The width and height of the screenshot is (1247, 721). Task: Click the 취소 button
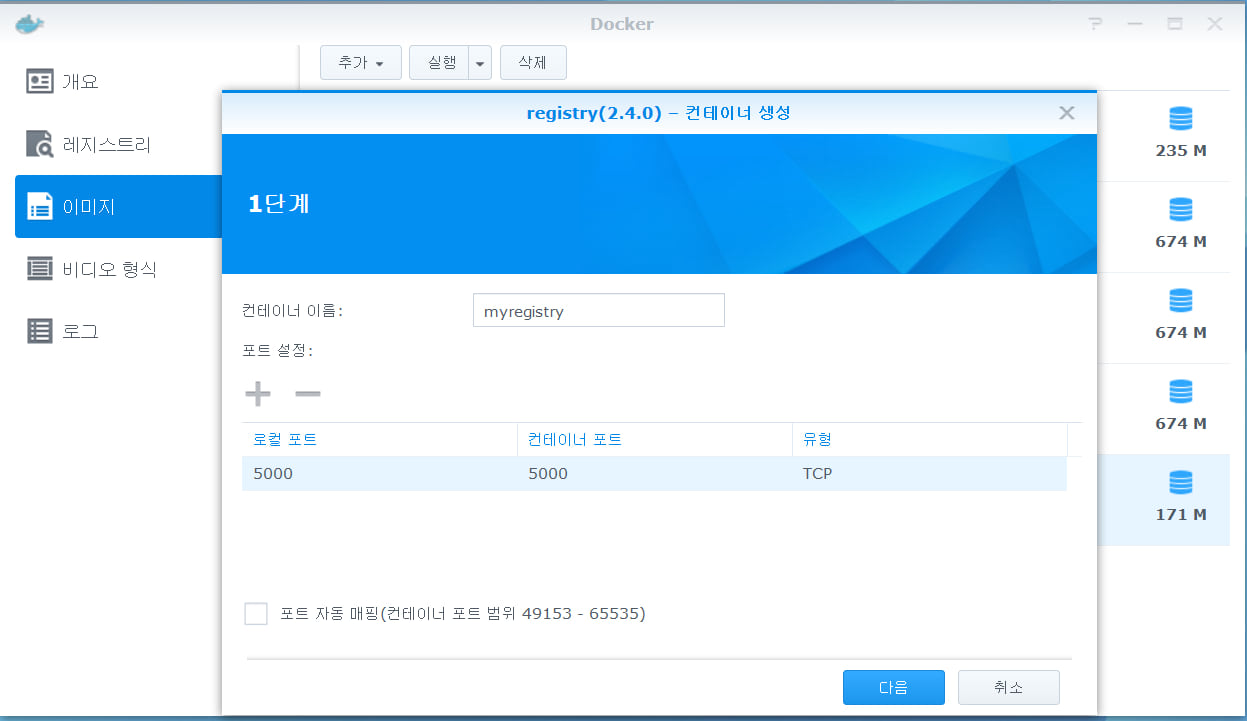click(x=1008, y=687)
